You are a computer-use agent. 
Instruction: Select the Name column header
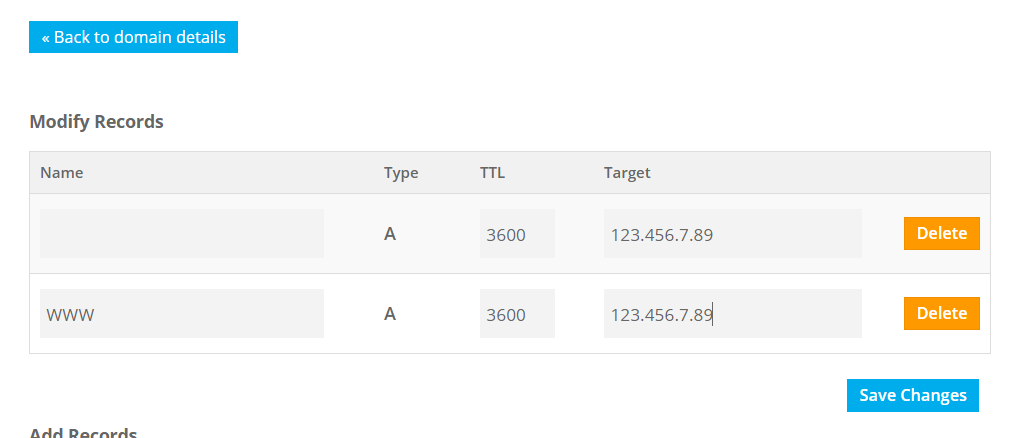coord(61,173)
